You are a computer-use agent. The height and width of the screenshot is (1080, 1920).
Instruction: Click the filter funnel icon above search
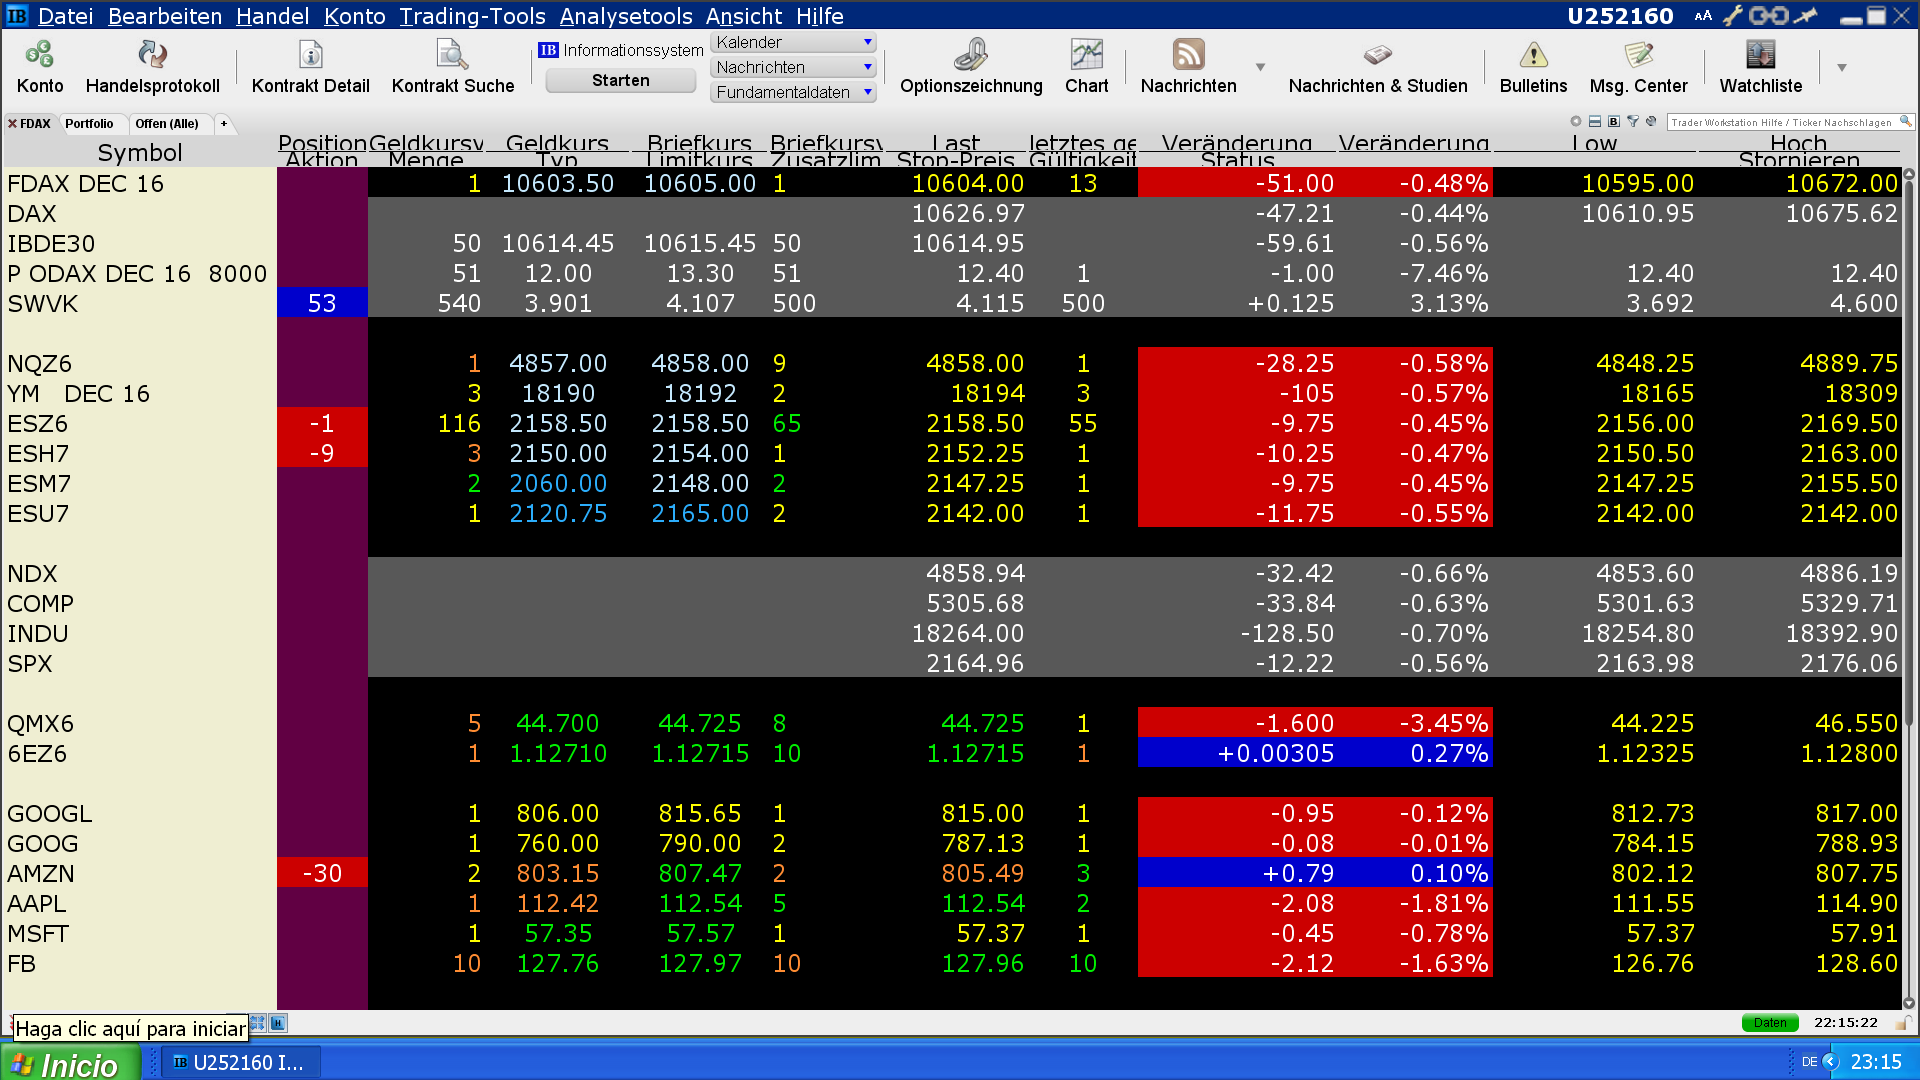tap(1633, 121)
